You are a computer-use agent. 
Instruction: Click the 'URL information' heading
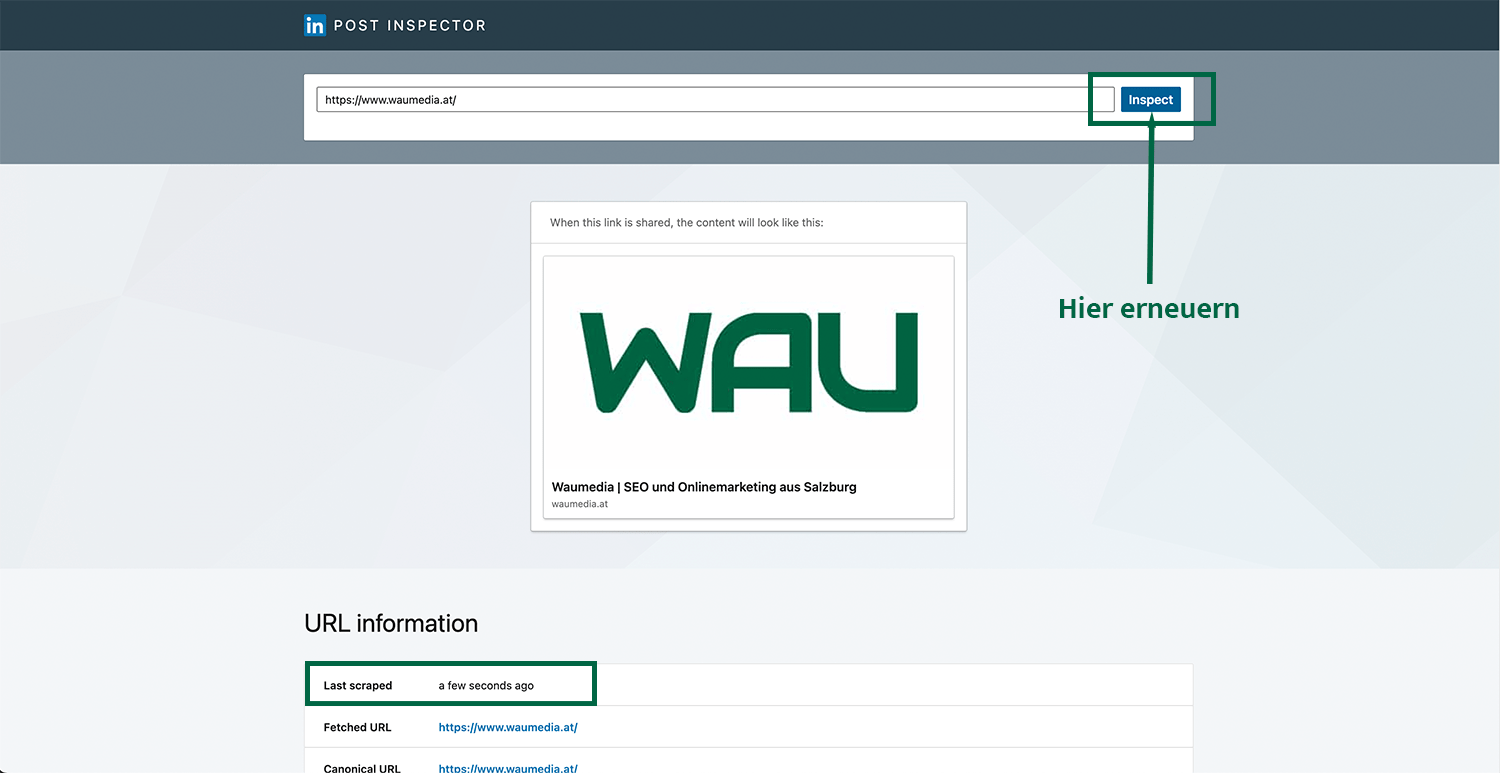click(391, 623)
